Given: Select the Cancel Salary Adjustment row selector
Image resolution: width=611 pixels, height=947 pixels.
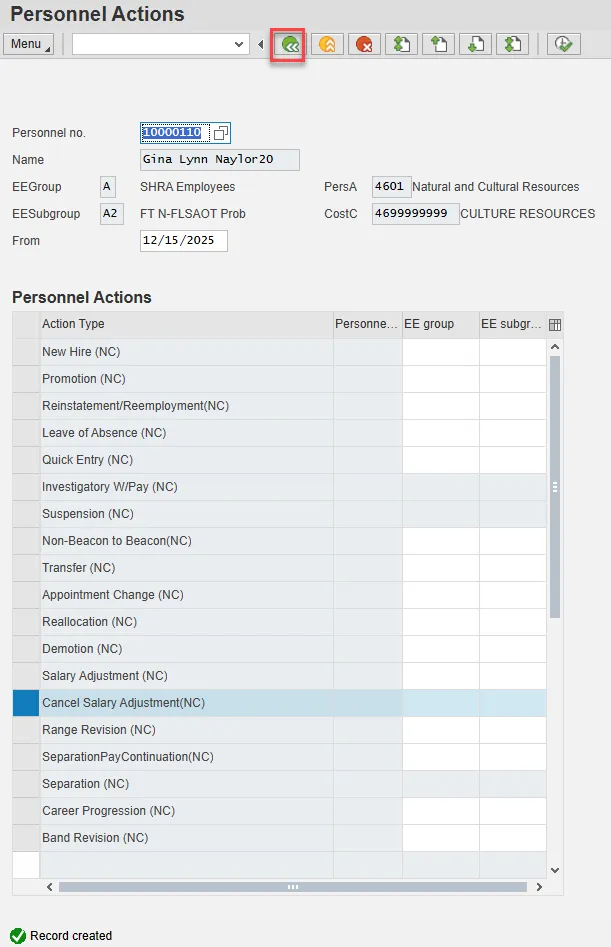Looking at the screenshot, I should (x=25, y=703).
